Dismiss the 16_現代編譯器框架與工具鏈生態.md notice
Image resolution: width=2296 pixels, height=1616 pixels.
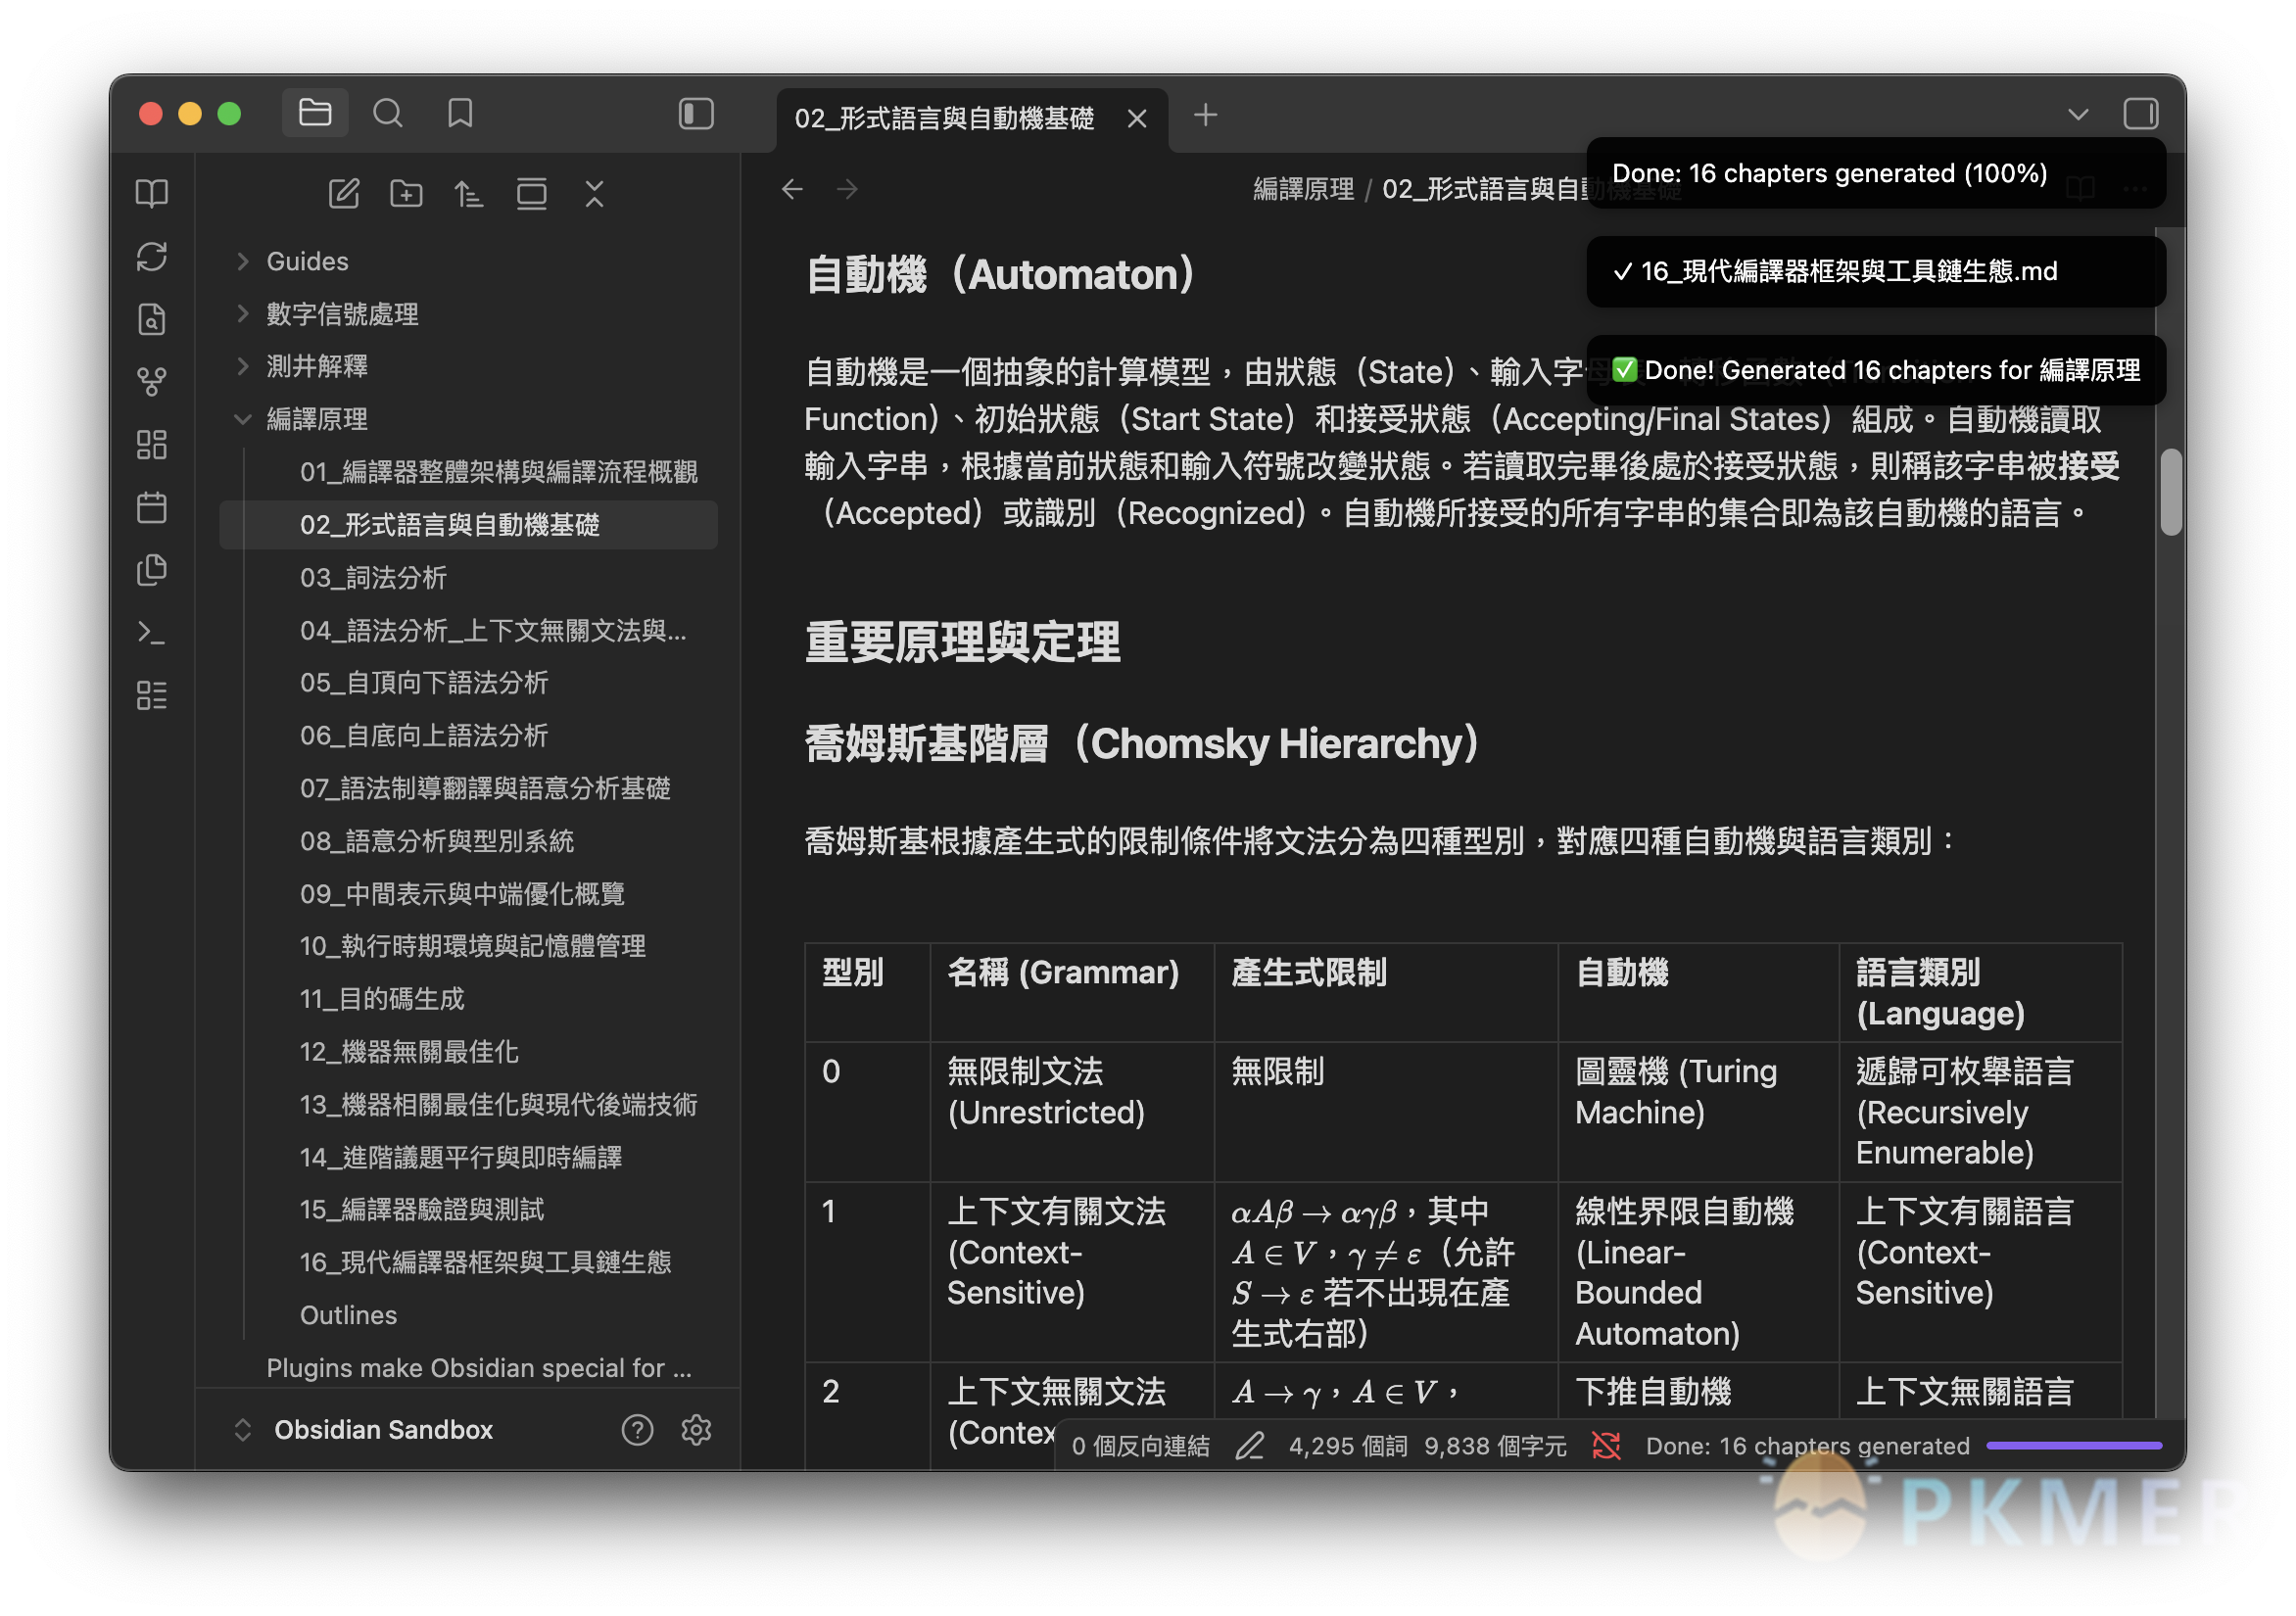(x=1876, y=272)
